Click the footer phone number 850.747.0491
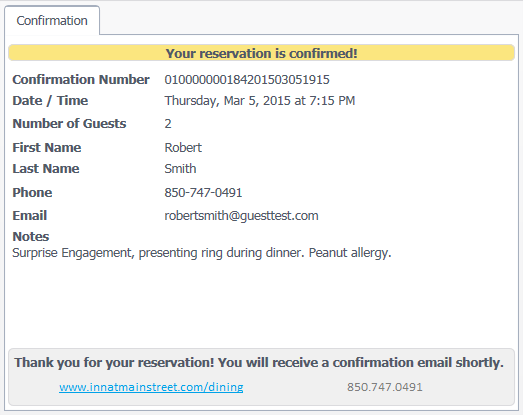This screenshot has height=415, width=523. pos(385,387)
